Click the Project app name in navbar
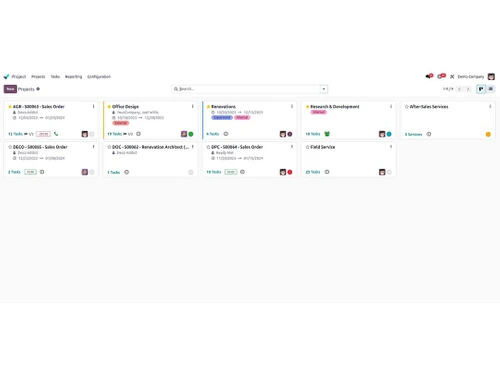500x375 pixels. (x=19, y=77)
